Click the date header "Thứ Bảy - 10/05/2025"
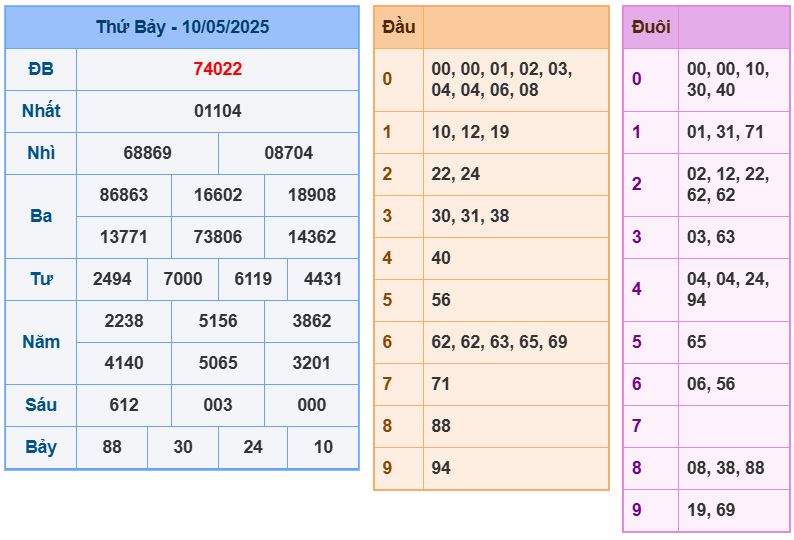This screenshot has height=540, width=794. pyautogui.click(x=182, y=27)
